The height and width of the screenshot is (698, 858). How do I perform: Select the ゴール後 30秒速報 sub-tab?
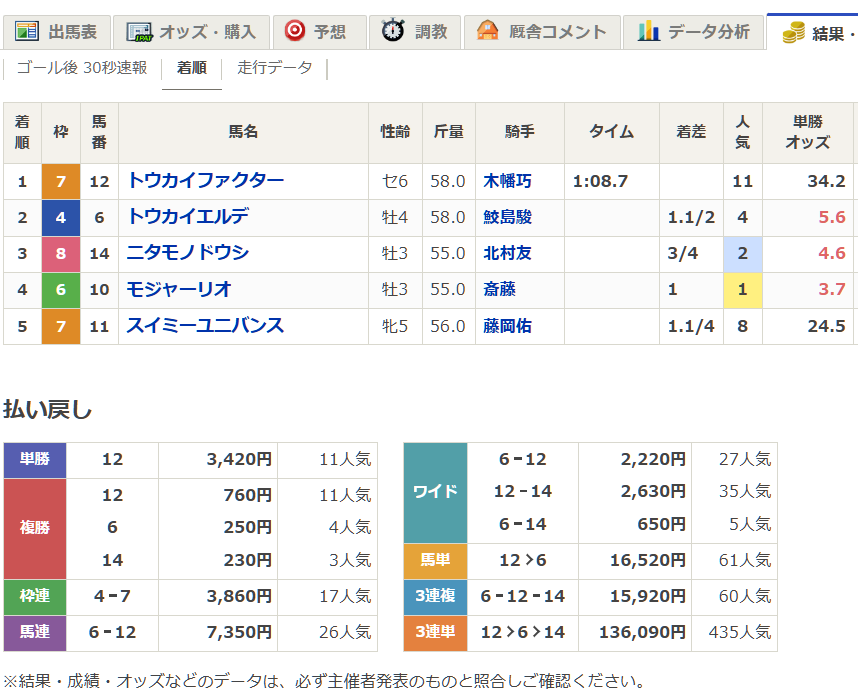pyautogui.click(x=82, y=68)
